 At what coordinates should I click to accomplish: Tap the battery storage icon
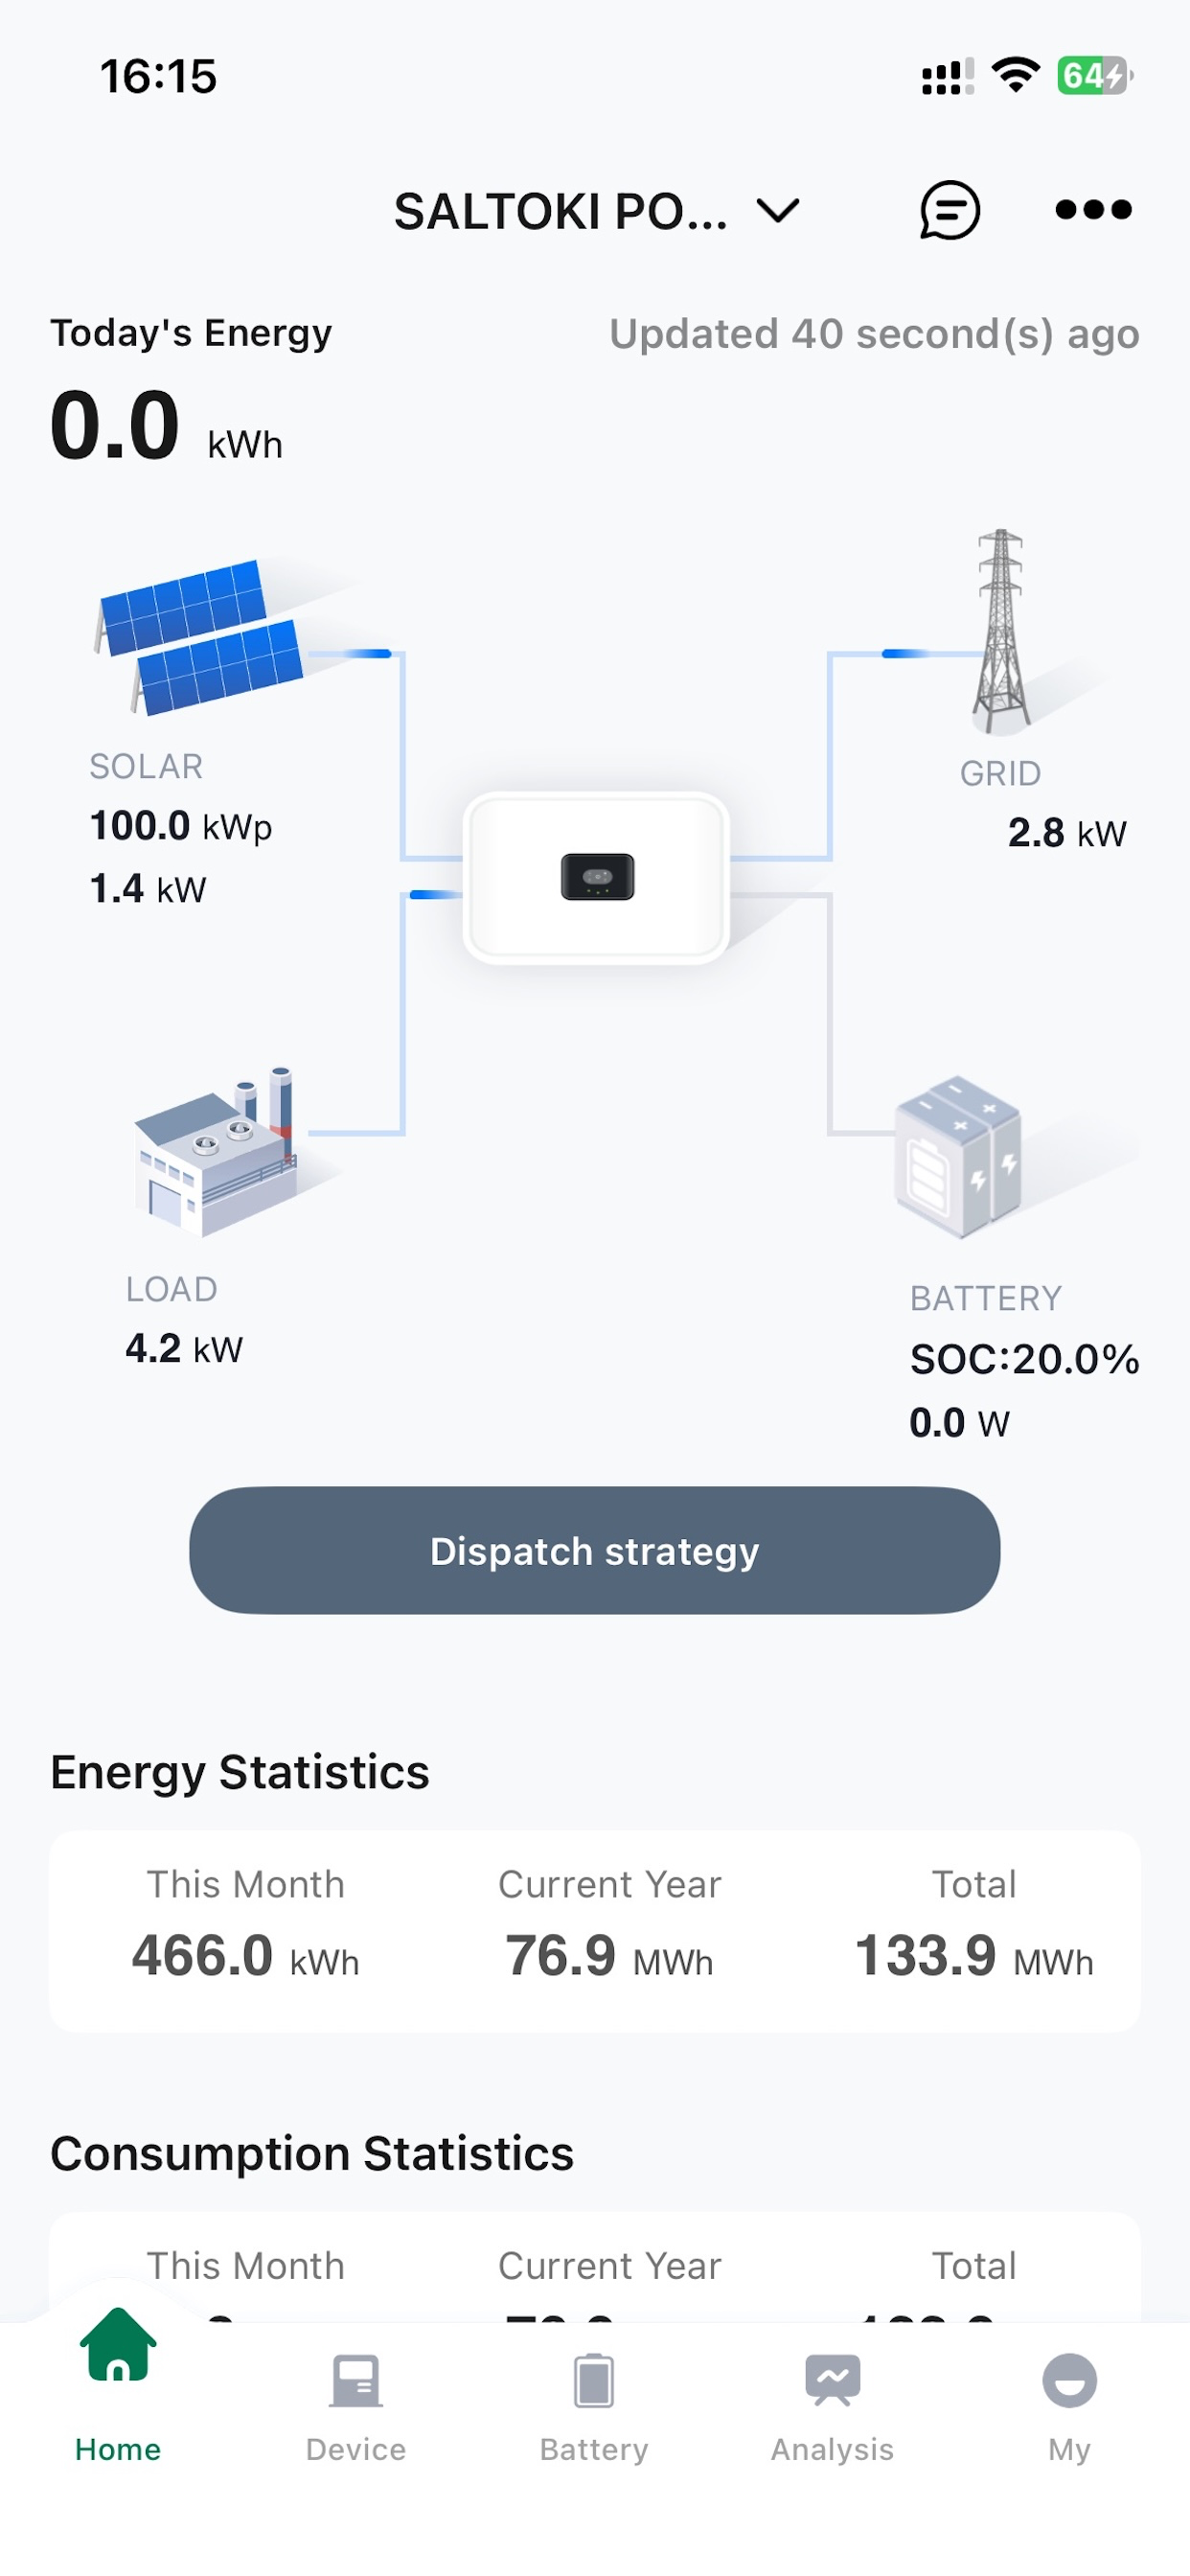[x=960, y=1160]
